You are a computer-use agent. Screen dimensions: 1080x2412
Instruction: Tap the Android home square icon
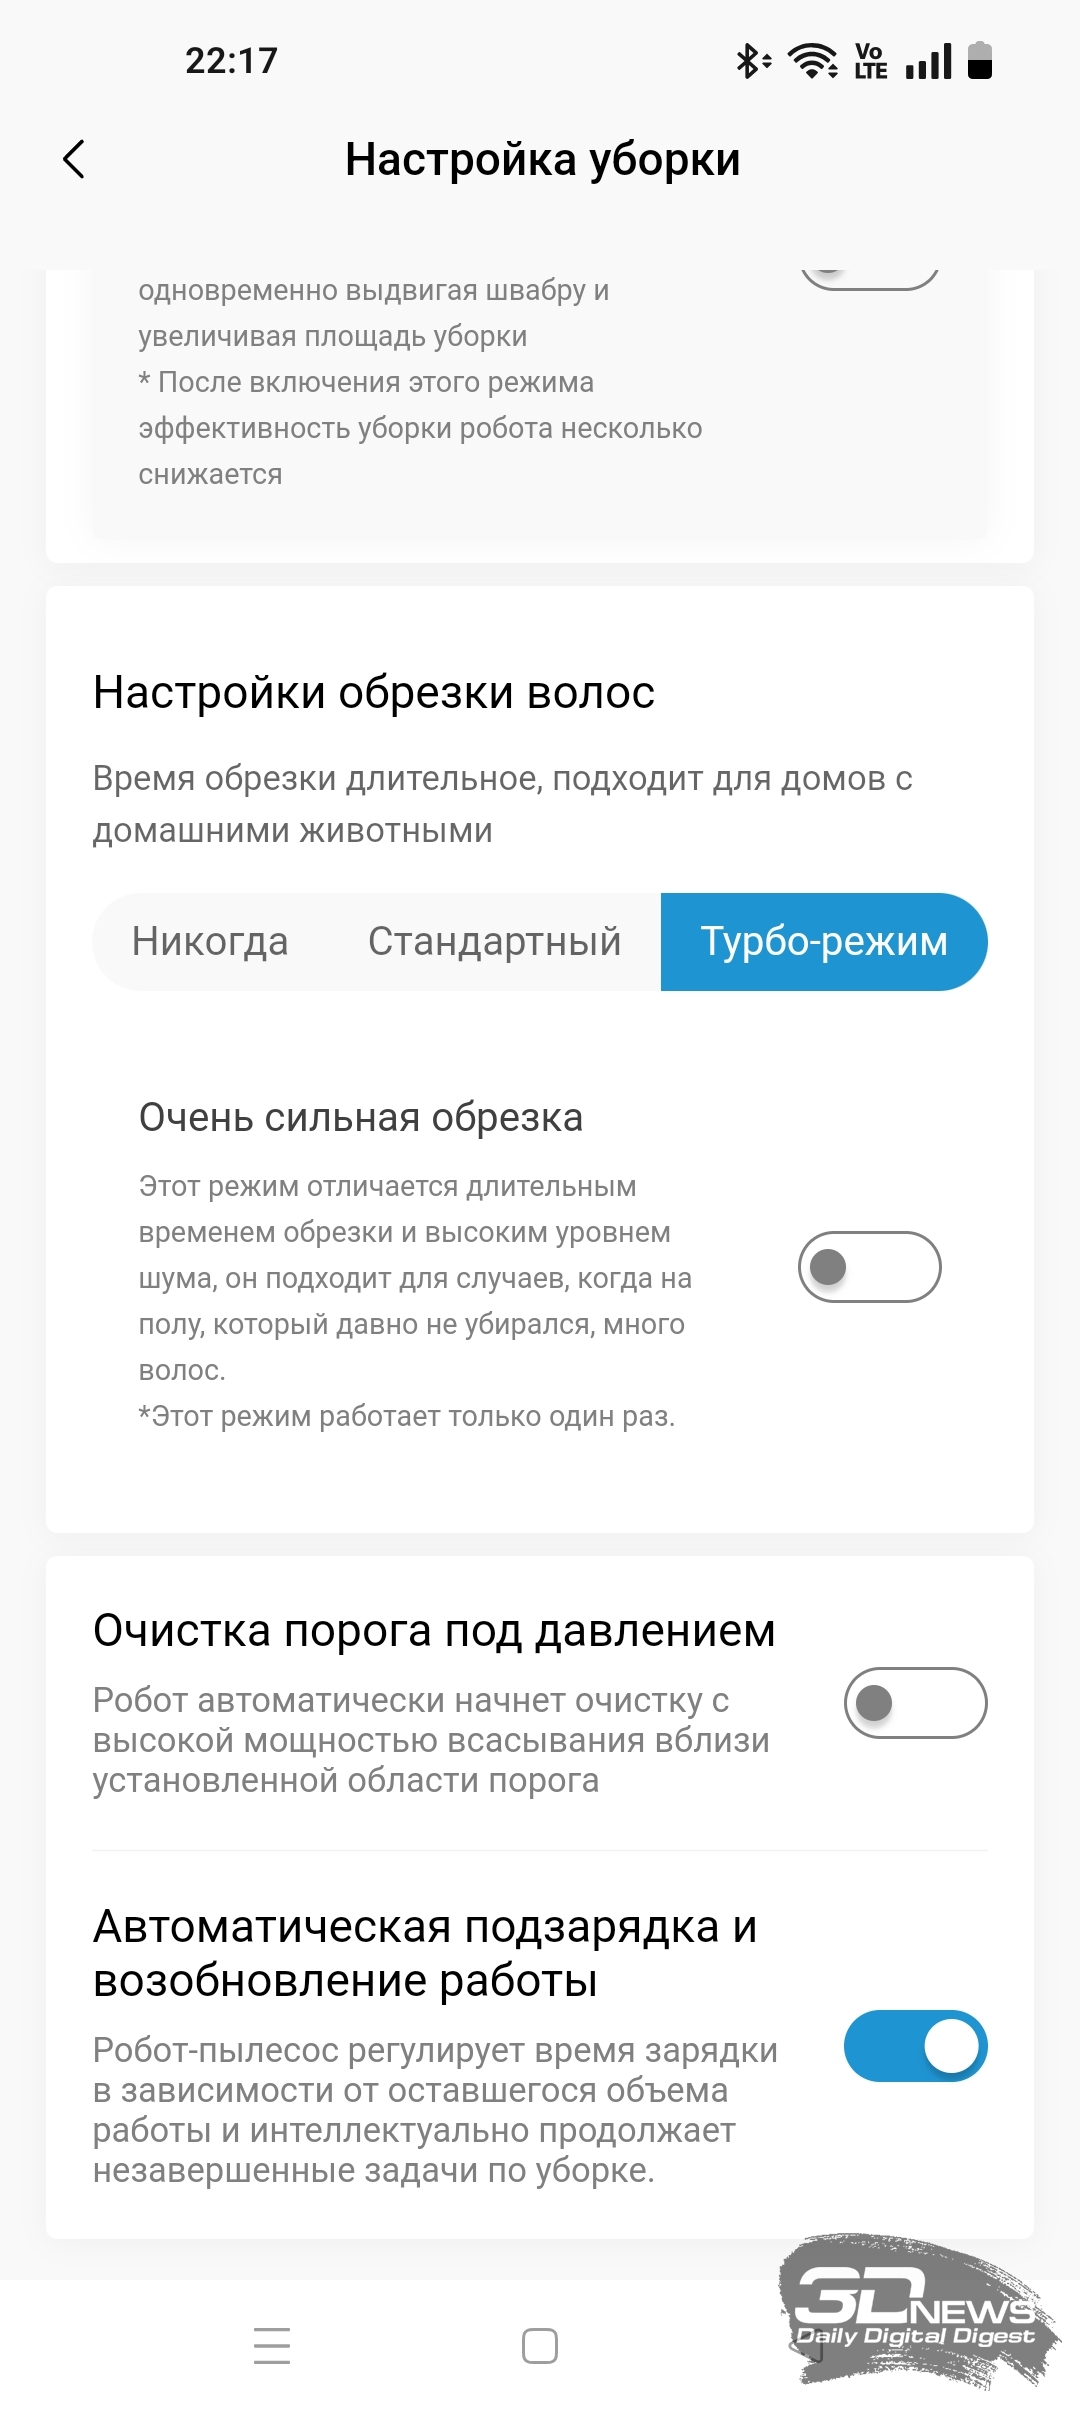tap(540, 2345)
